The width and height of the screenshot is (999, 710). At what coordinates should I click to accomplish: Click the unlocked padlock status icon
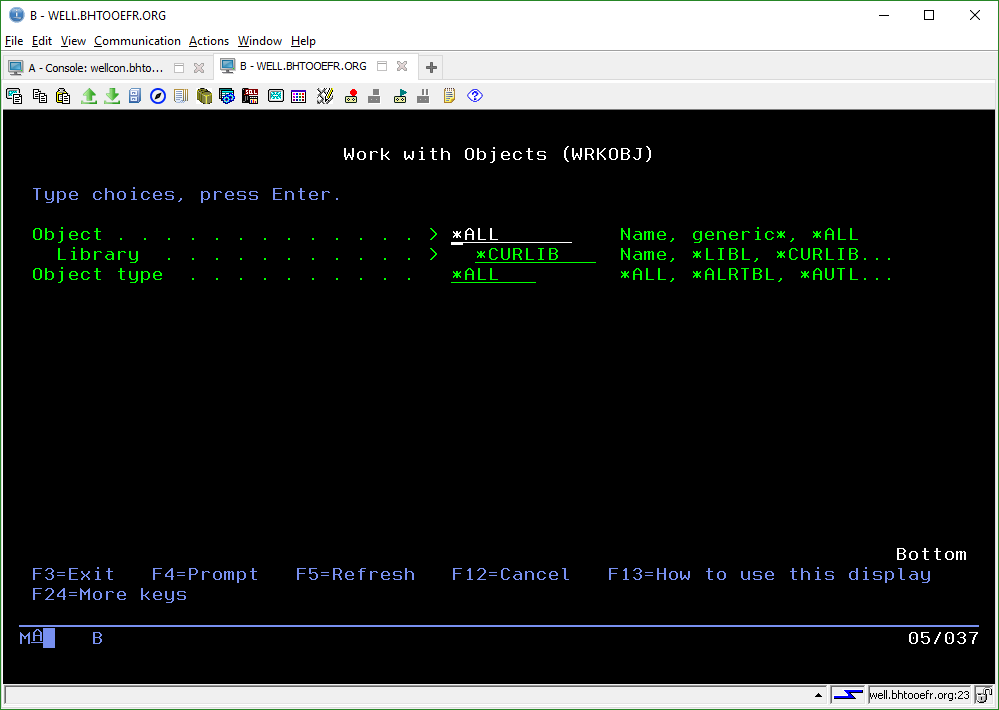984,695
